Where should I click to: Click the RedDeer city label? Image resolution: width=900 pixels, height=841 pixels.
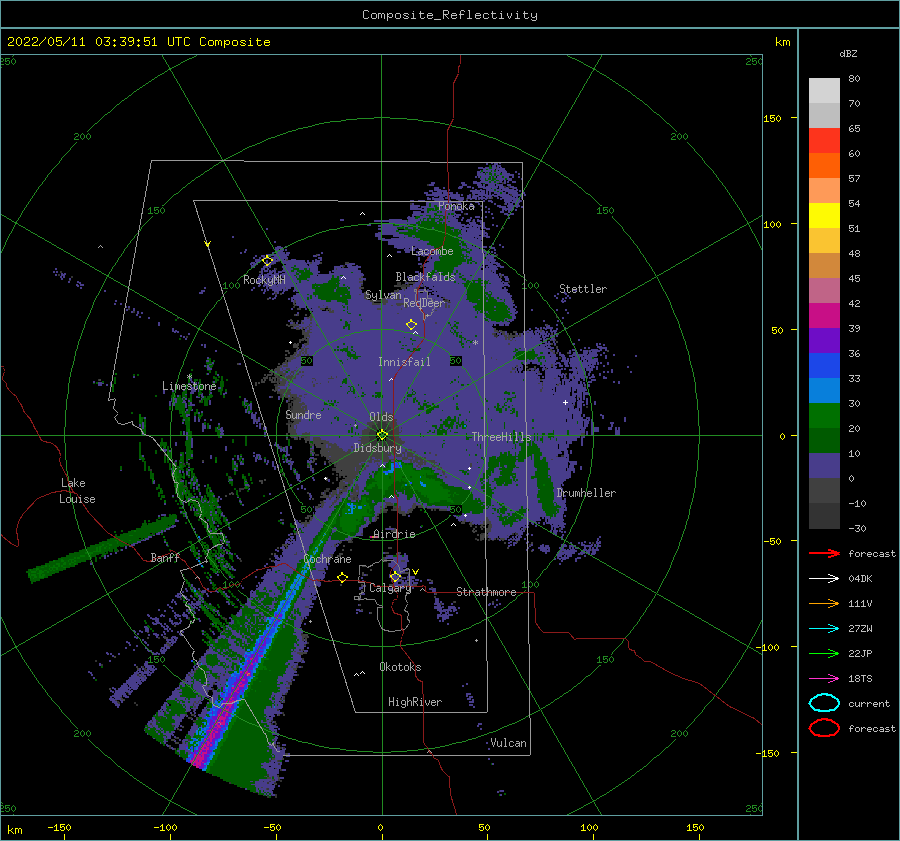point(424,303)
